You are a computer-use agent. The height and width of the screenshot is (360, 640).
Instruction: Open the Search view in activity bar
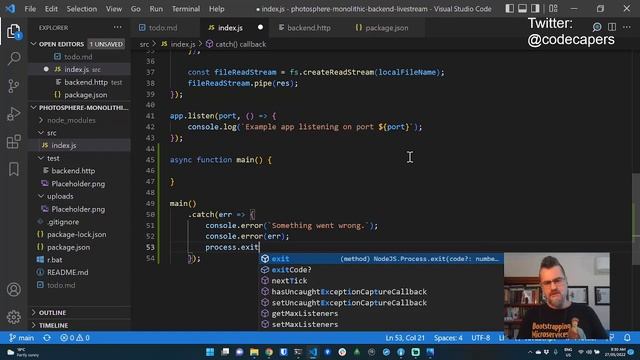coord(14,58)
